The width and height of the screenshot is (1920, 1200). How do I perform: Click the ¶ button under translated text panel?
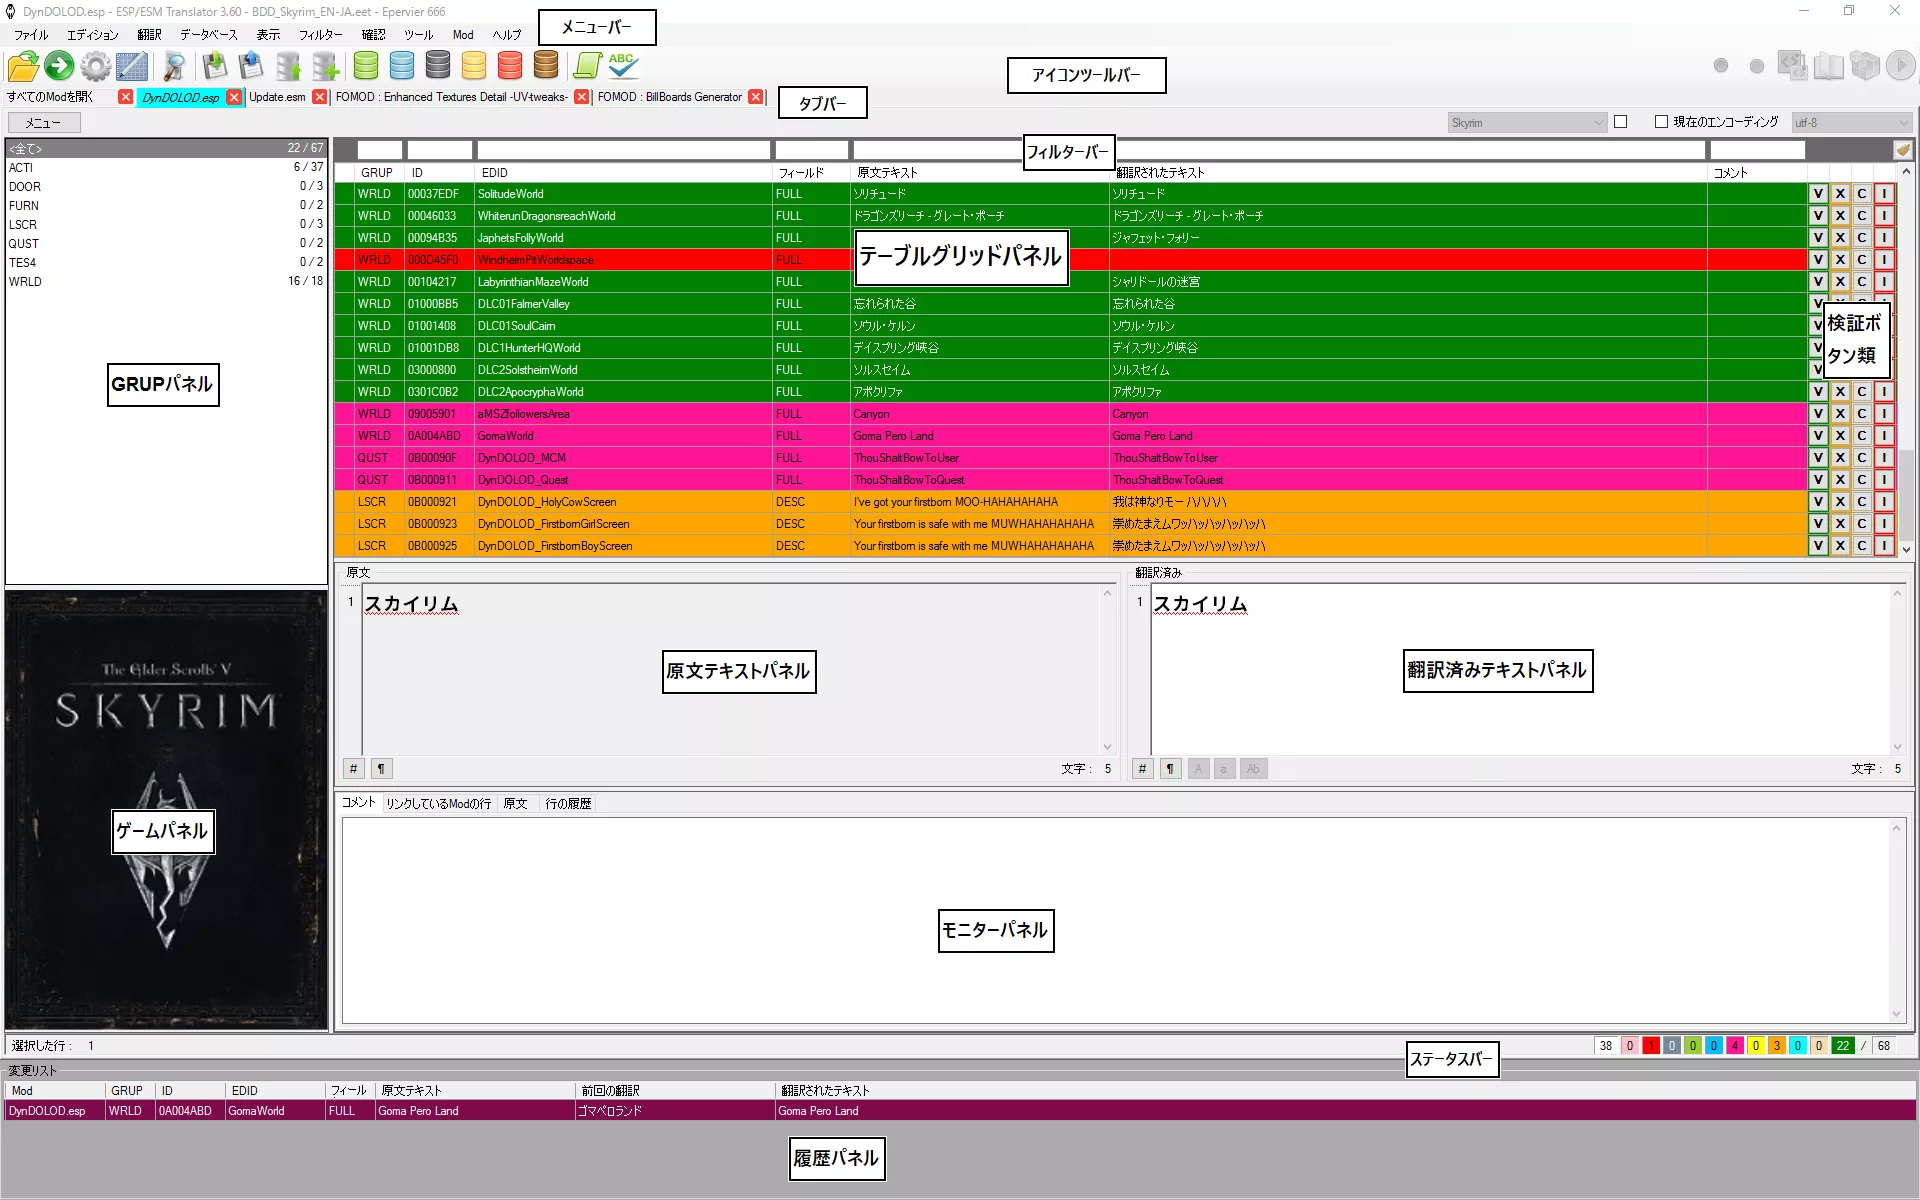[x=1170, y=769]
